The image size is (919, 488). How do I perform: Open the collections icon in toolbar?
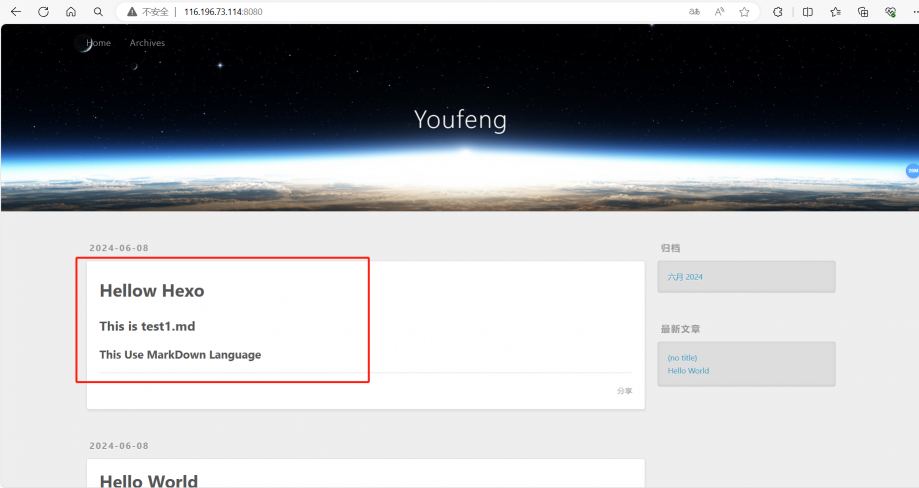pos(863,12)
